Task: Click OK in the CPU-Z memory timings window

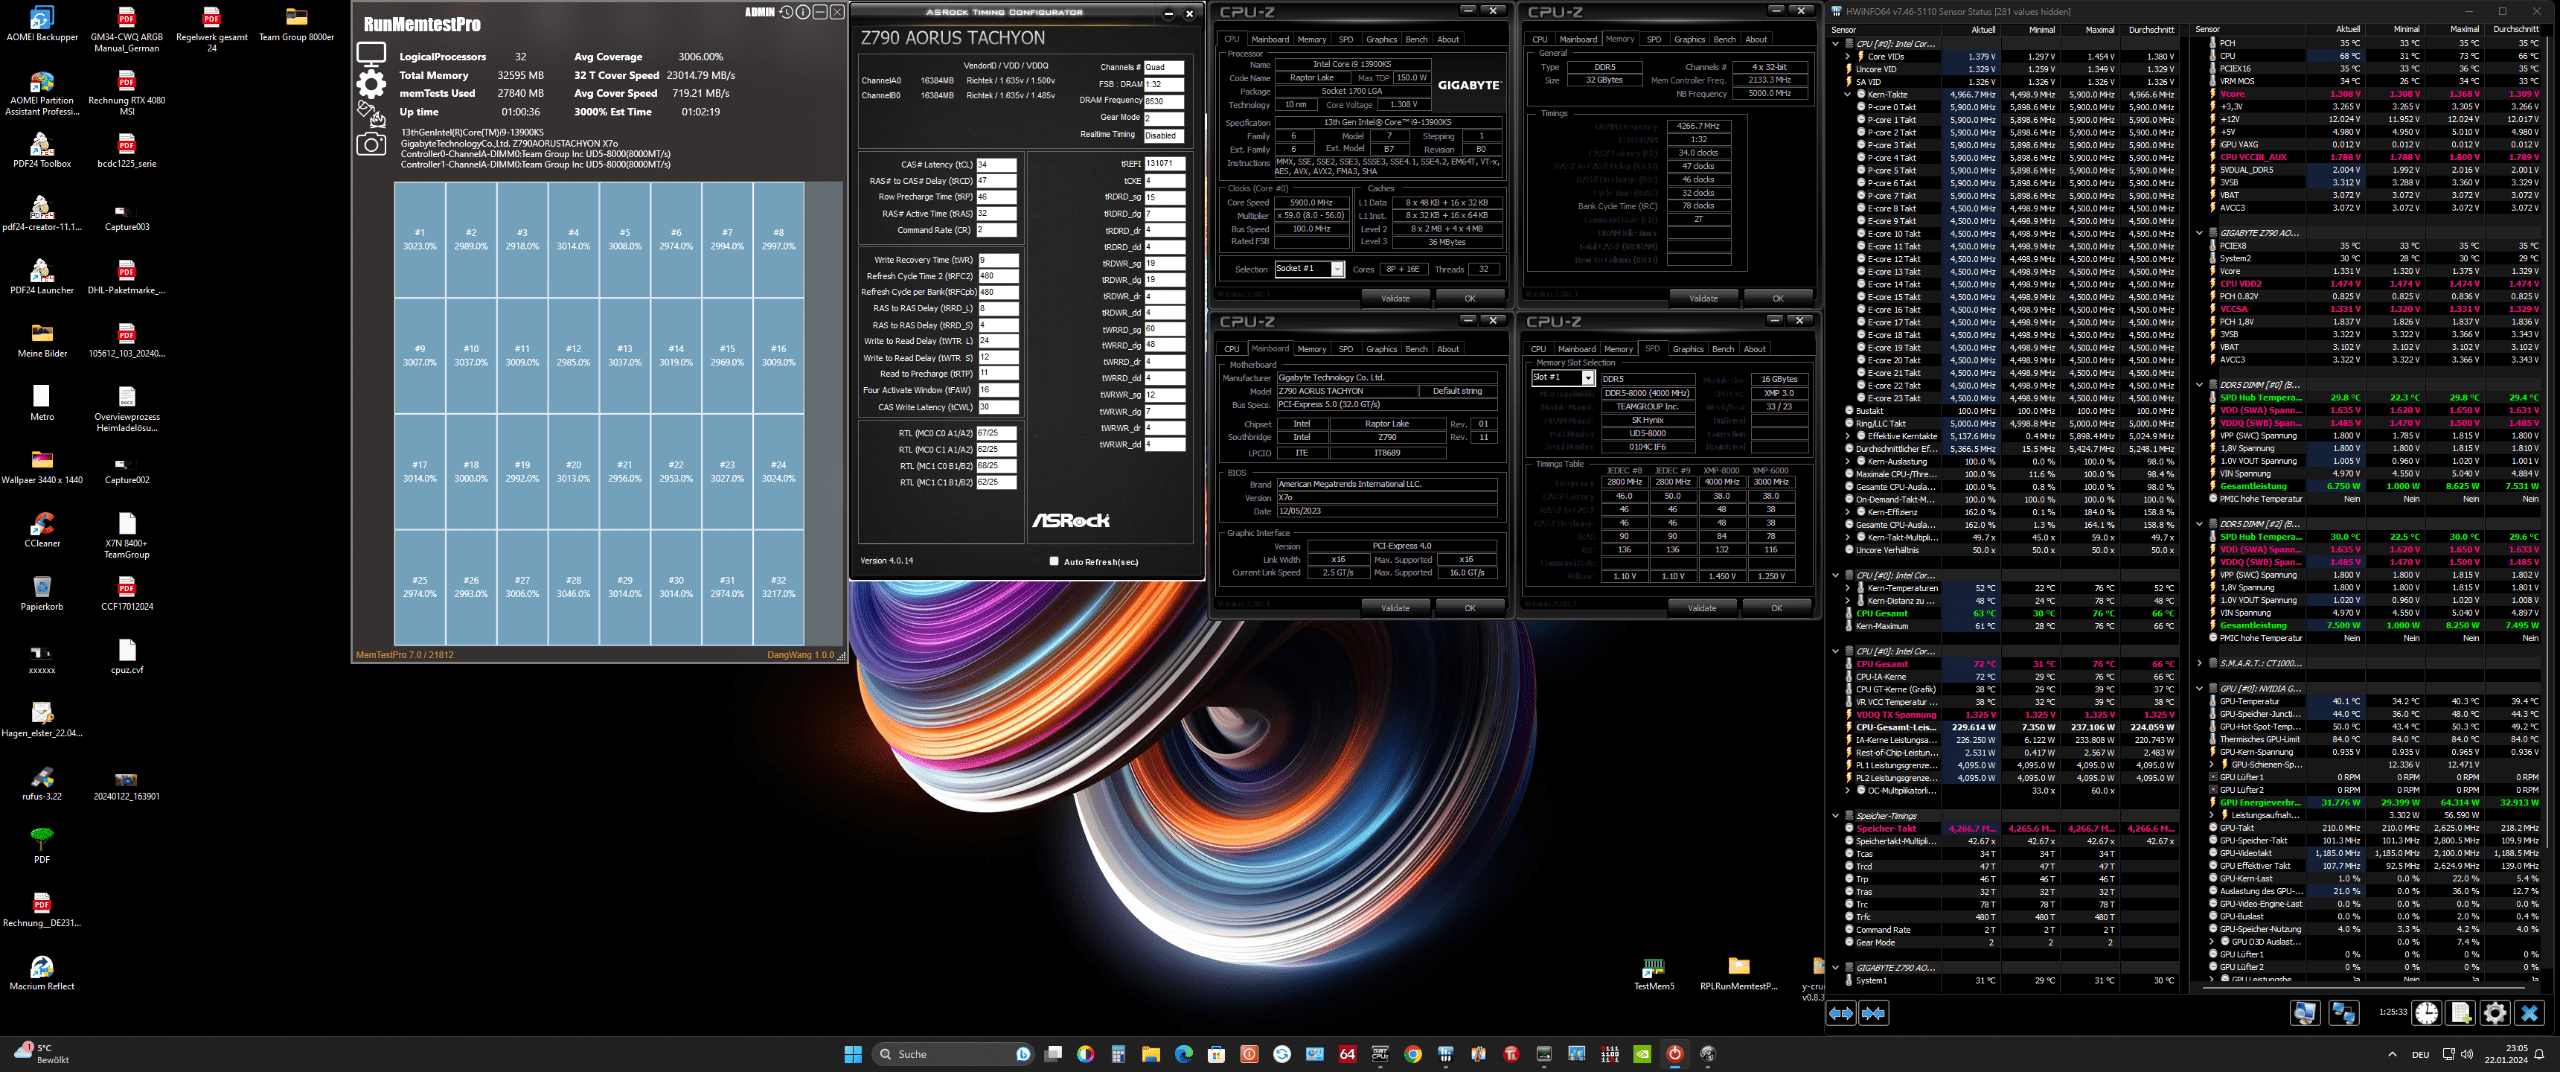Action: (x=1778, y=298)
